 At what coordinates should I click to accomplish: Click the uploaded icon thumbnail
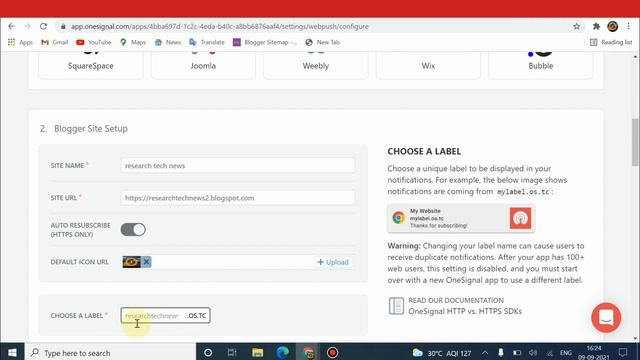coord(131,262)
